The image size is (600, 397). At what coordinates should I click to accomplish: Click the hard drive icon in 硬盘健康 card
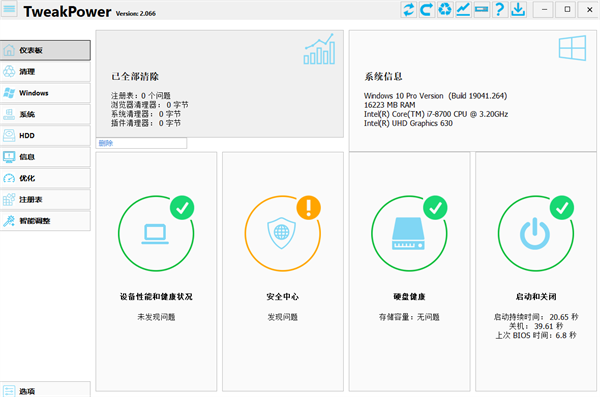click(x=408, y=234)
